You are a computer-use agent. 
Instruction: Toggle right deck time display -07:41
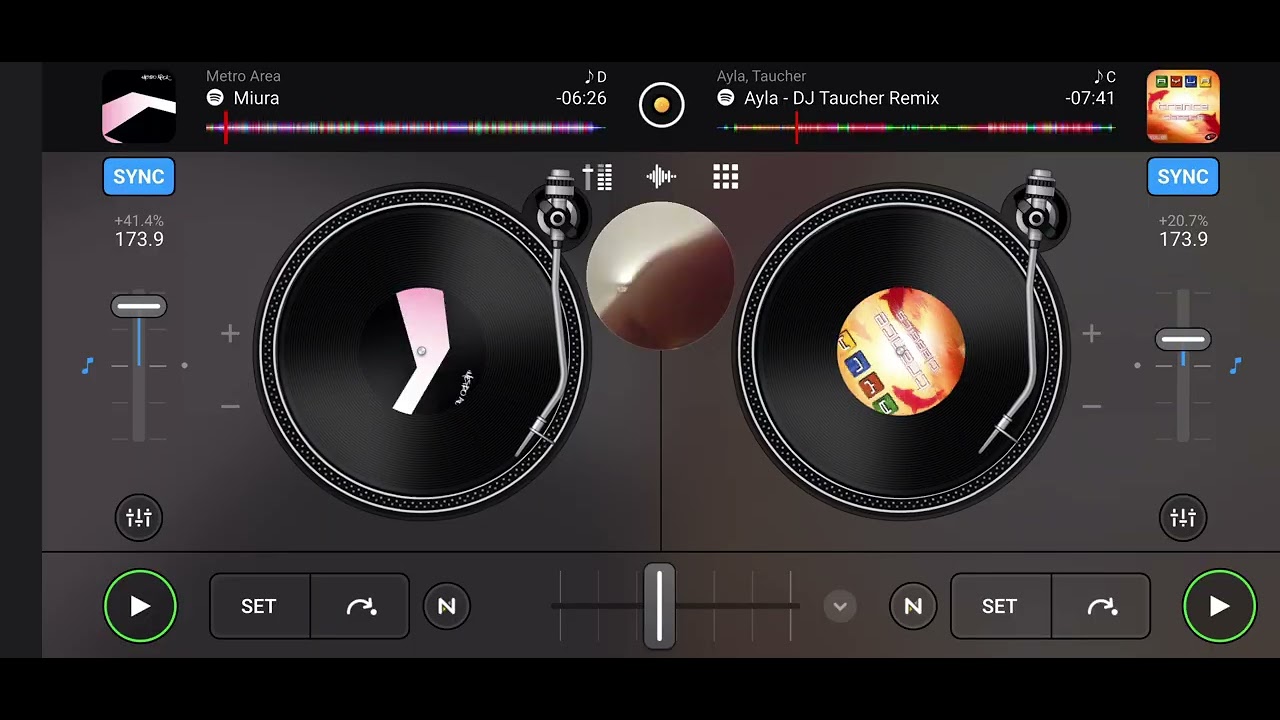(x=1090, y=98)
